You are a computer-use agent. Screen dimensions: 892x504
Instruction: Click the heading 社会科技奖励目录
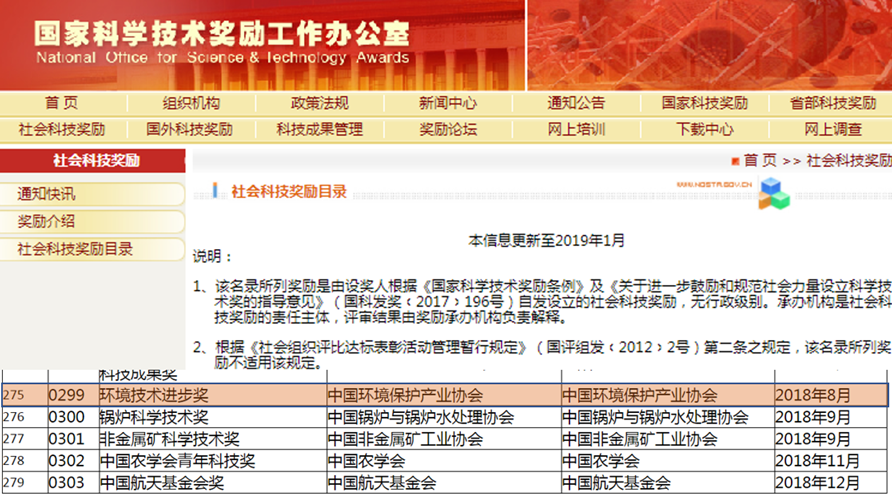(289, 192)
